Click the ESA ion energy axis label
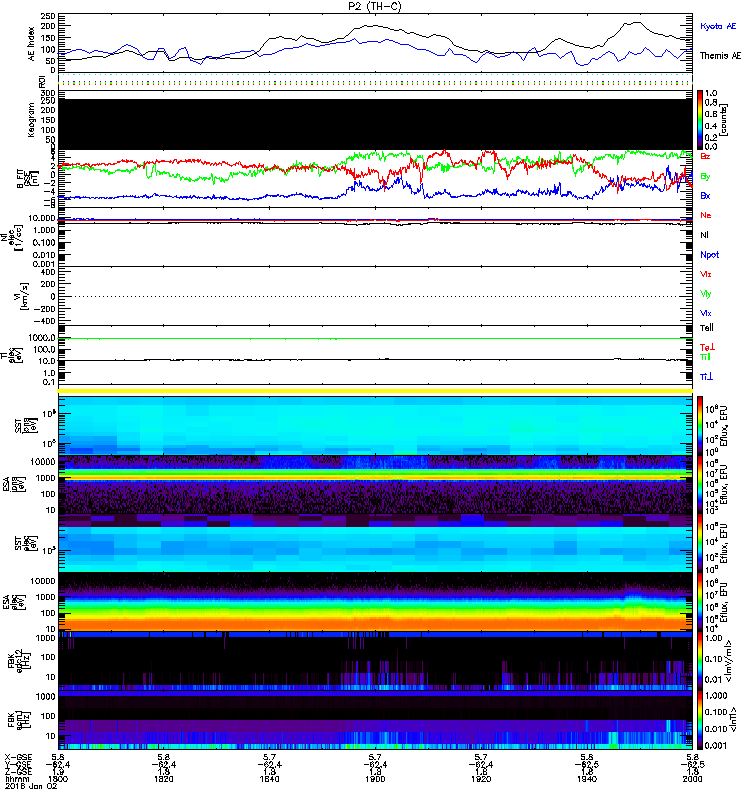This screenshot has height=800, width=750. [x=14, y=484]
